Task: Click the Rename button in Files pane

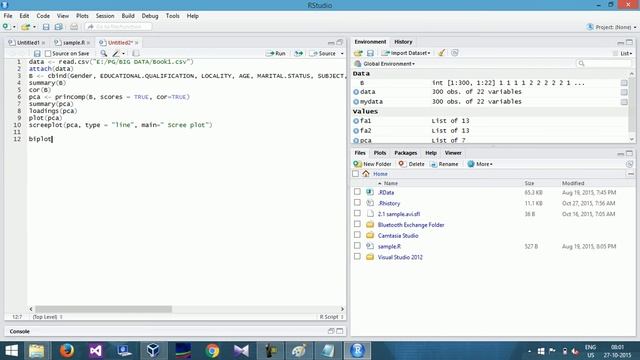Action: pyautogui.click(x=444, y=164)
